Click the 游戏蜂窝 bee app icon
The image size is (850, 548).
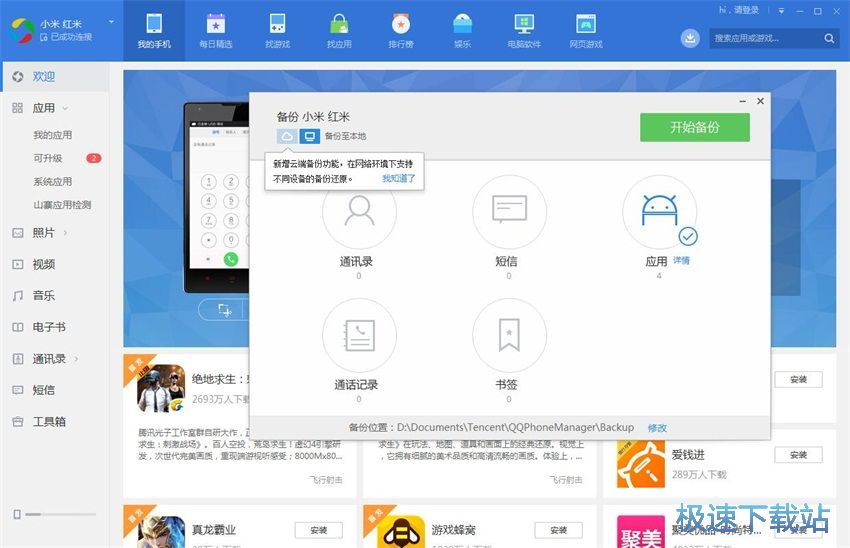coord(401,532)
